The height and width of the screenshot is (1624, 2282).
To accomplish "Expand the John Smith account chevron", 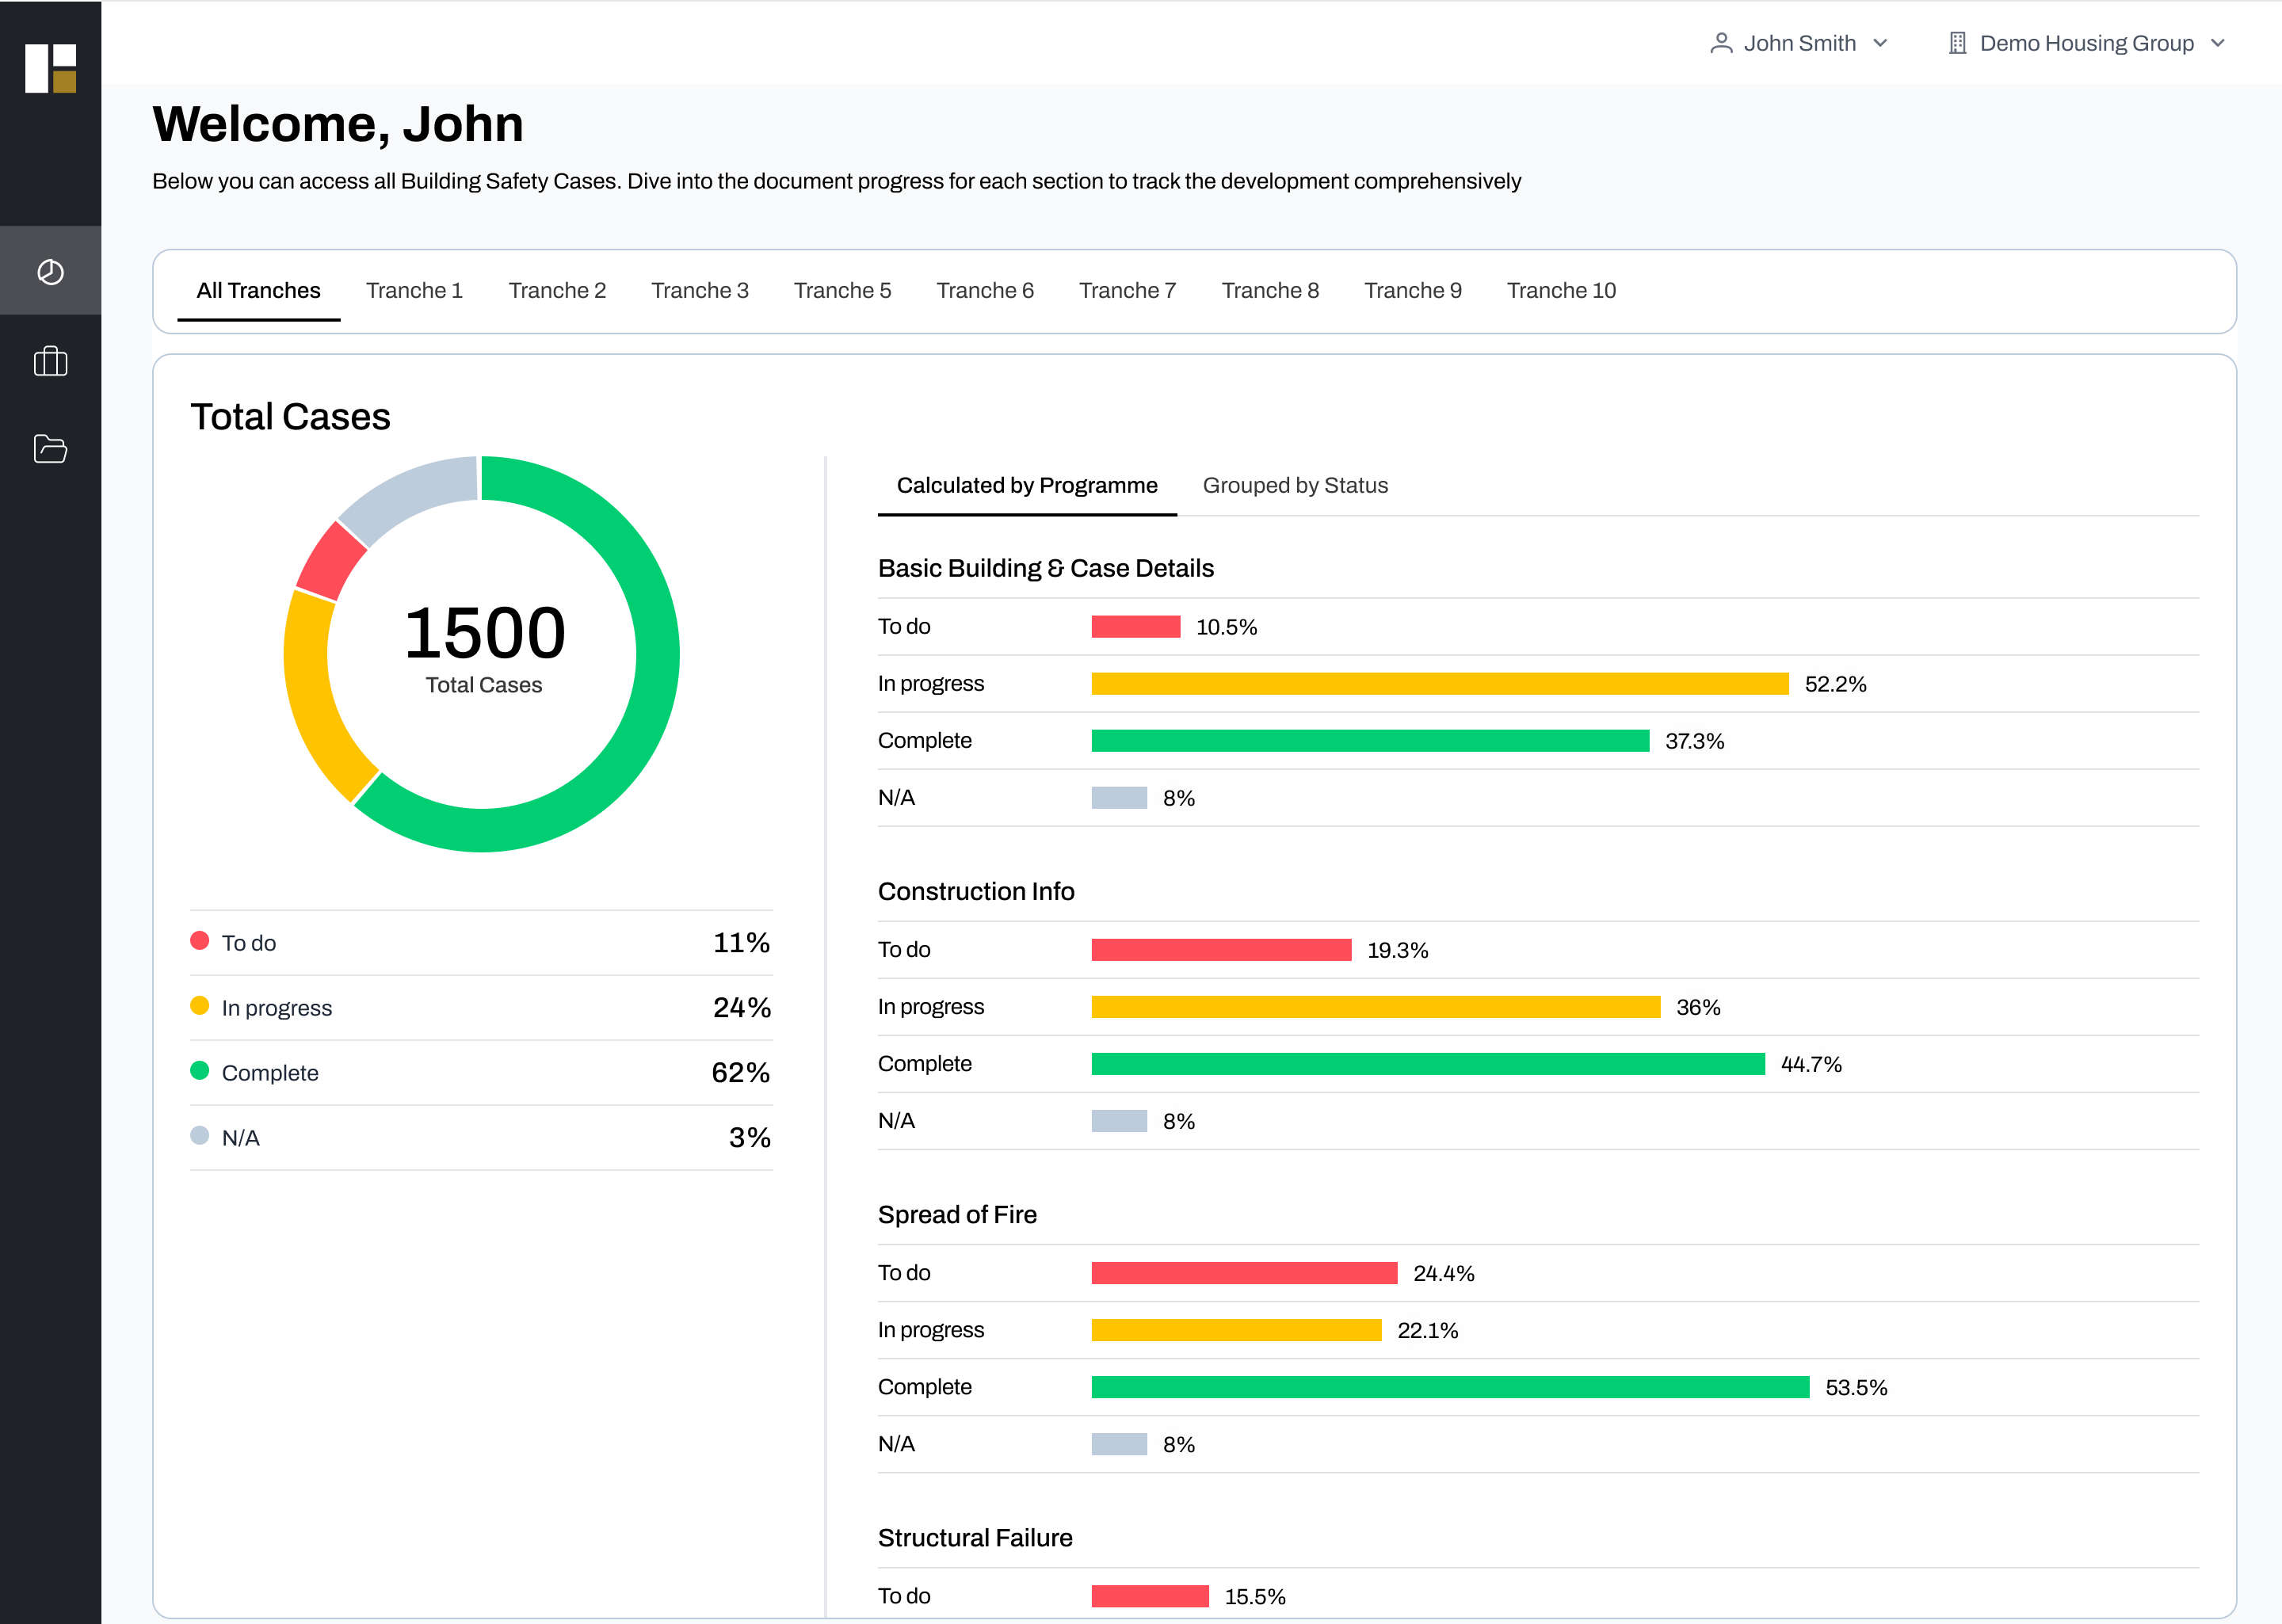I will tap(1880, 43).
